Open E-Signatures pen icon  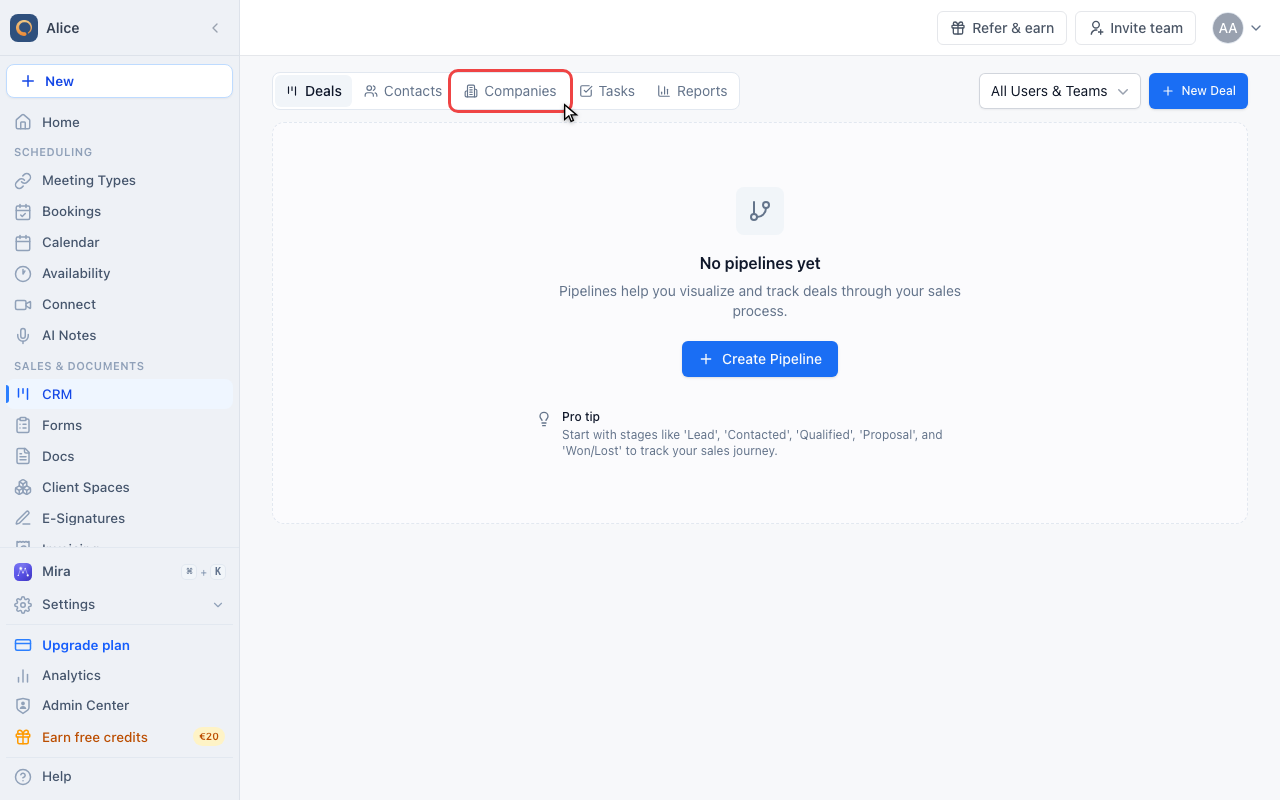23,519
